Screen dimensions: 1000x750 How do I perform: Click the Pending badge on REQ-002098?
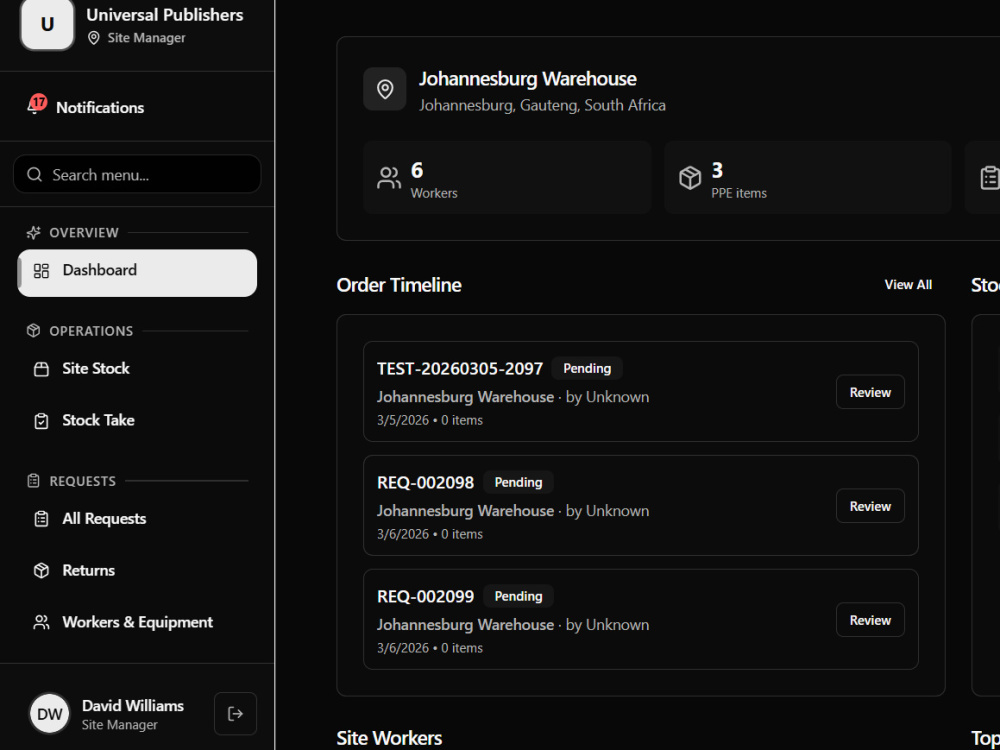[x=518, y=483]
